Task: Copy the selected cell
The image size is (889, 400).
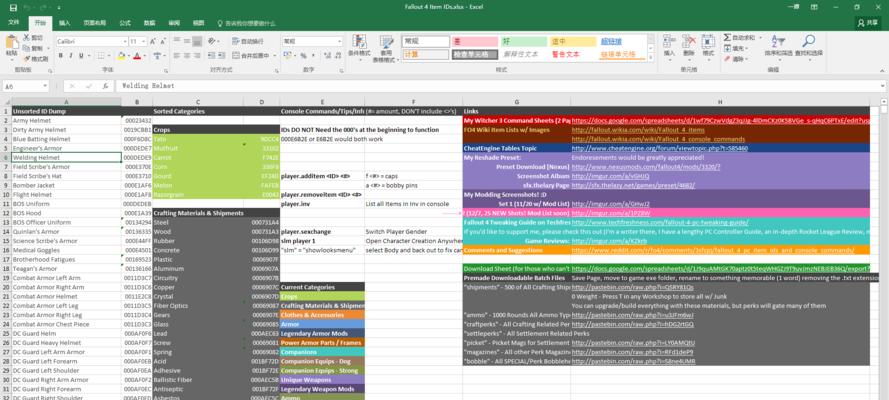Action: click(33, 48)
